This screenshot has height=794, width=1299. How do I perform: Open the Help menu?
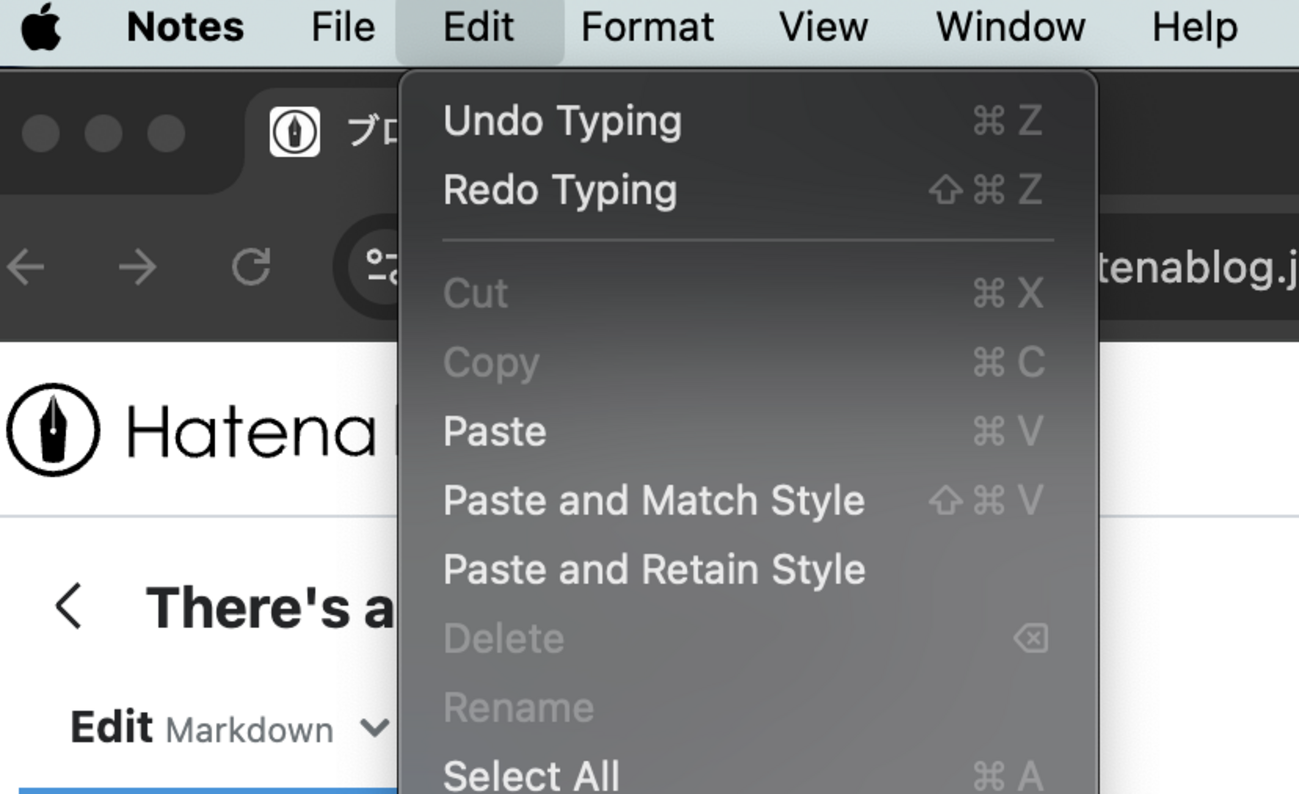point(1194,27)
